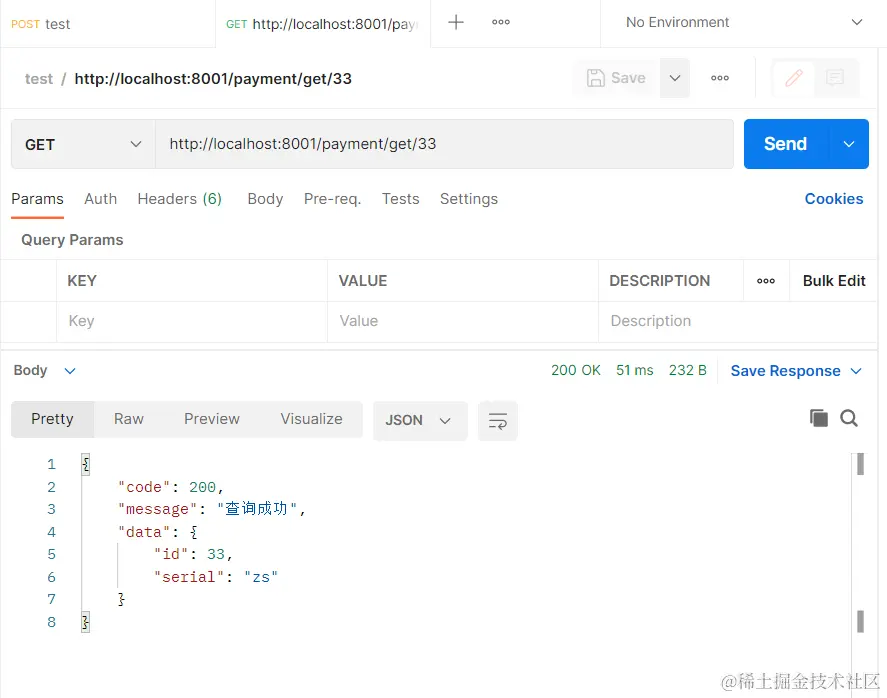The width and height of the screenshot is (887, 698).
Task: Select the Visualize response view
Action: pos(312,419)
